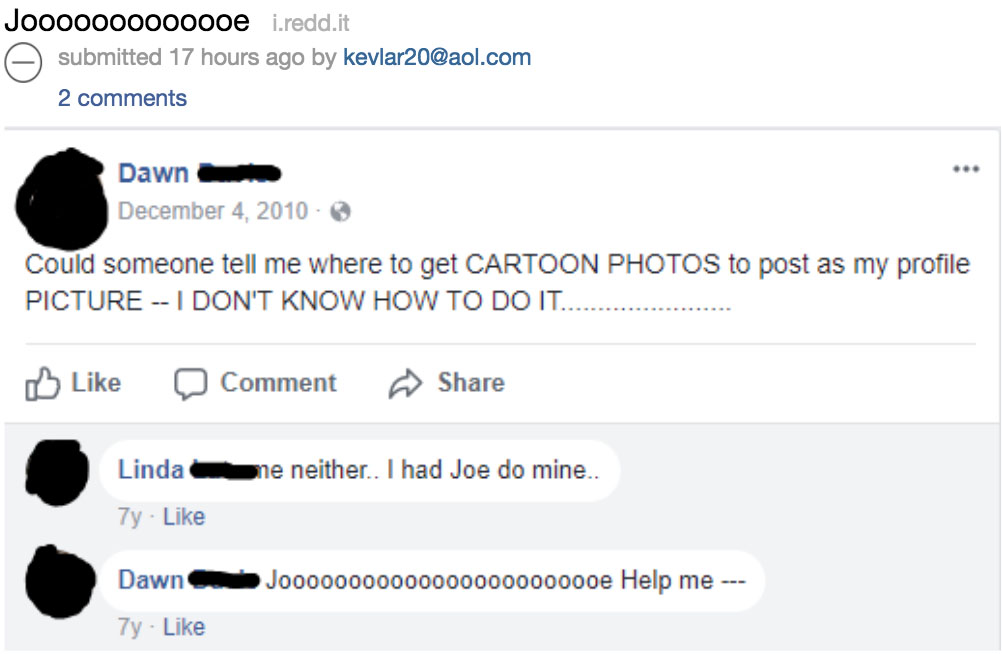
Task: Click the globe public privacy icon
Action: point(340,212)
